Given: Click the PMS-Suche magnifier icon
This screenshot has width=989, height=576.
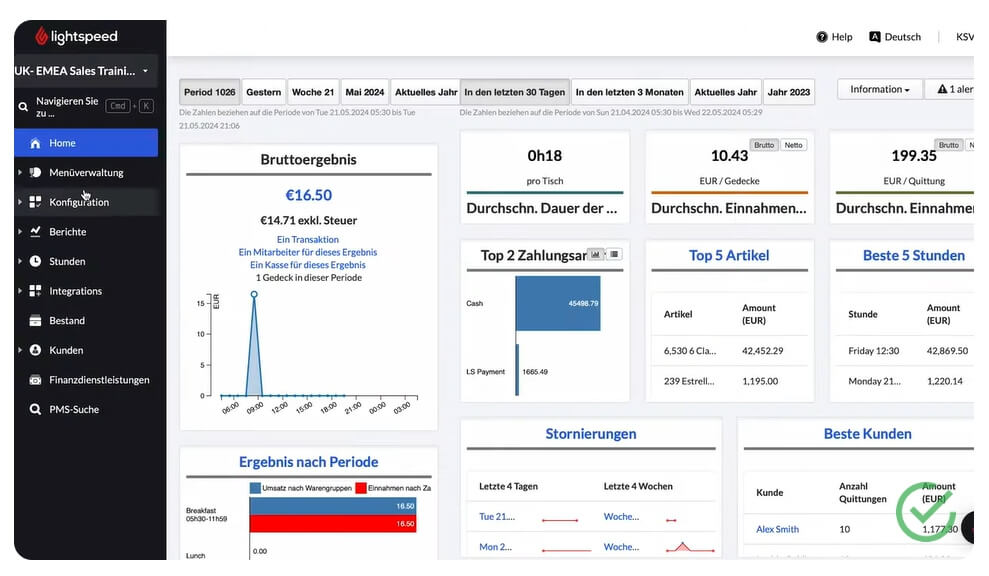Looking at the screenshot, I should pyautogui.click(x=35, y=409).
